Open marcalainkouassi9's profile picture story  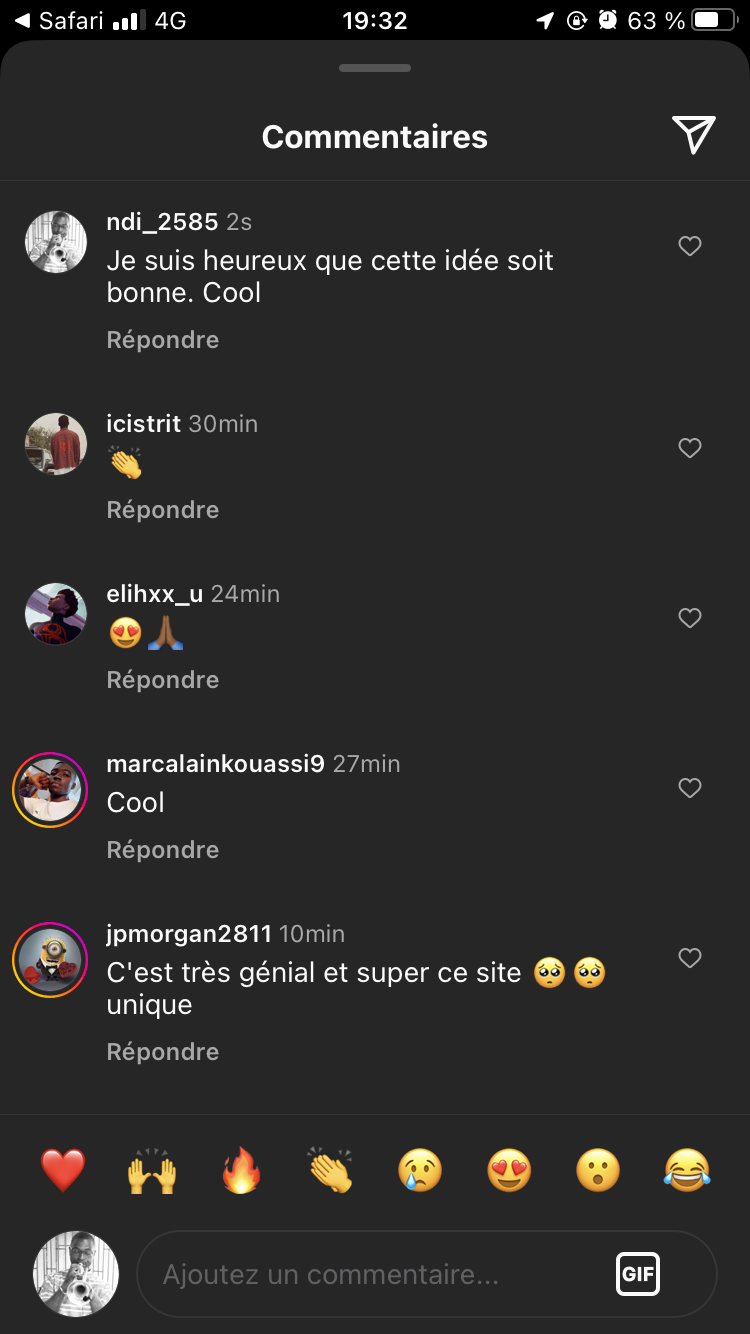point(50,790)
